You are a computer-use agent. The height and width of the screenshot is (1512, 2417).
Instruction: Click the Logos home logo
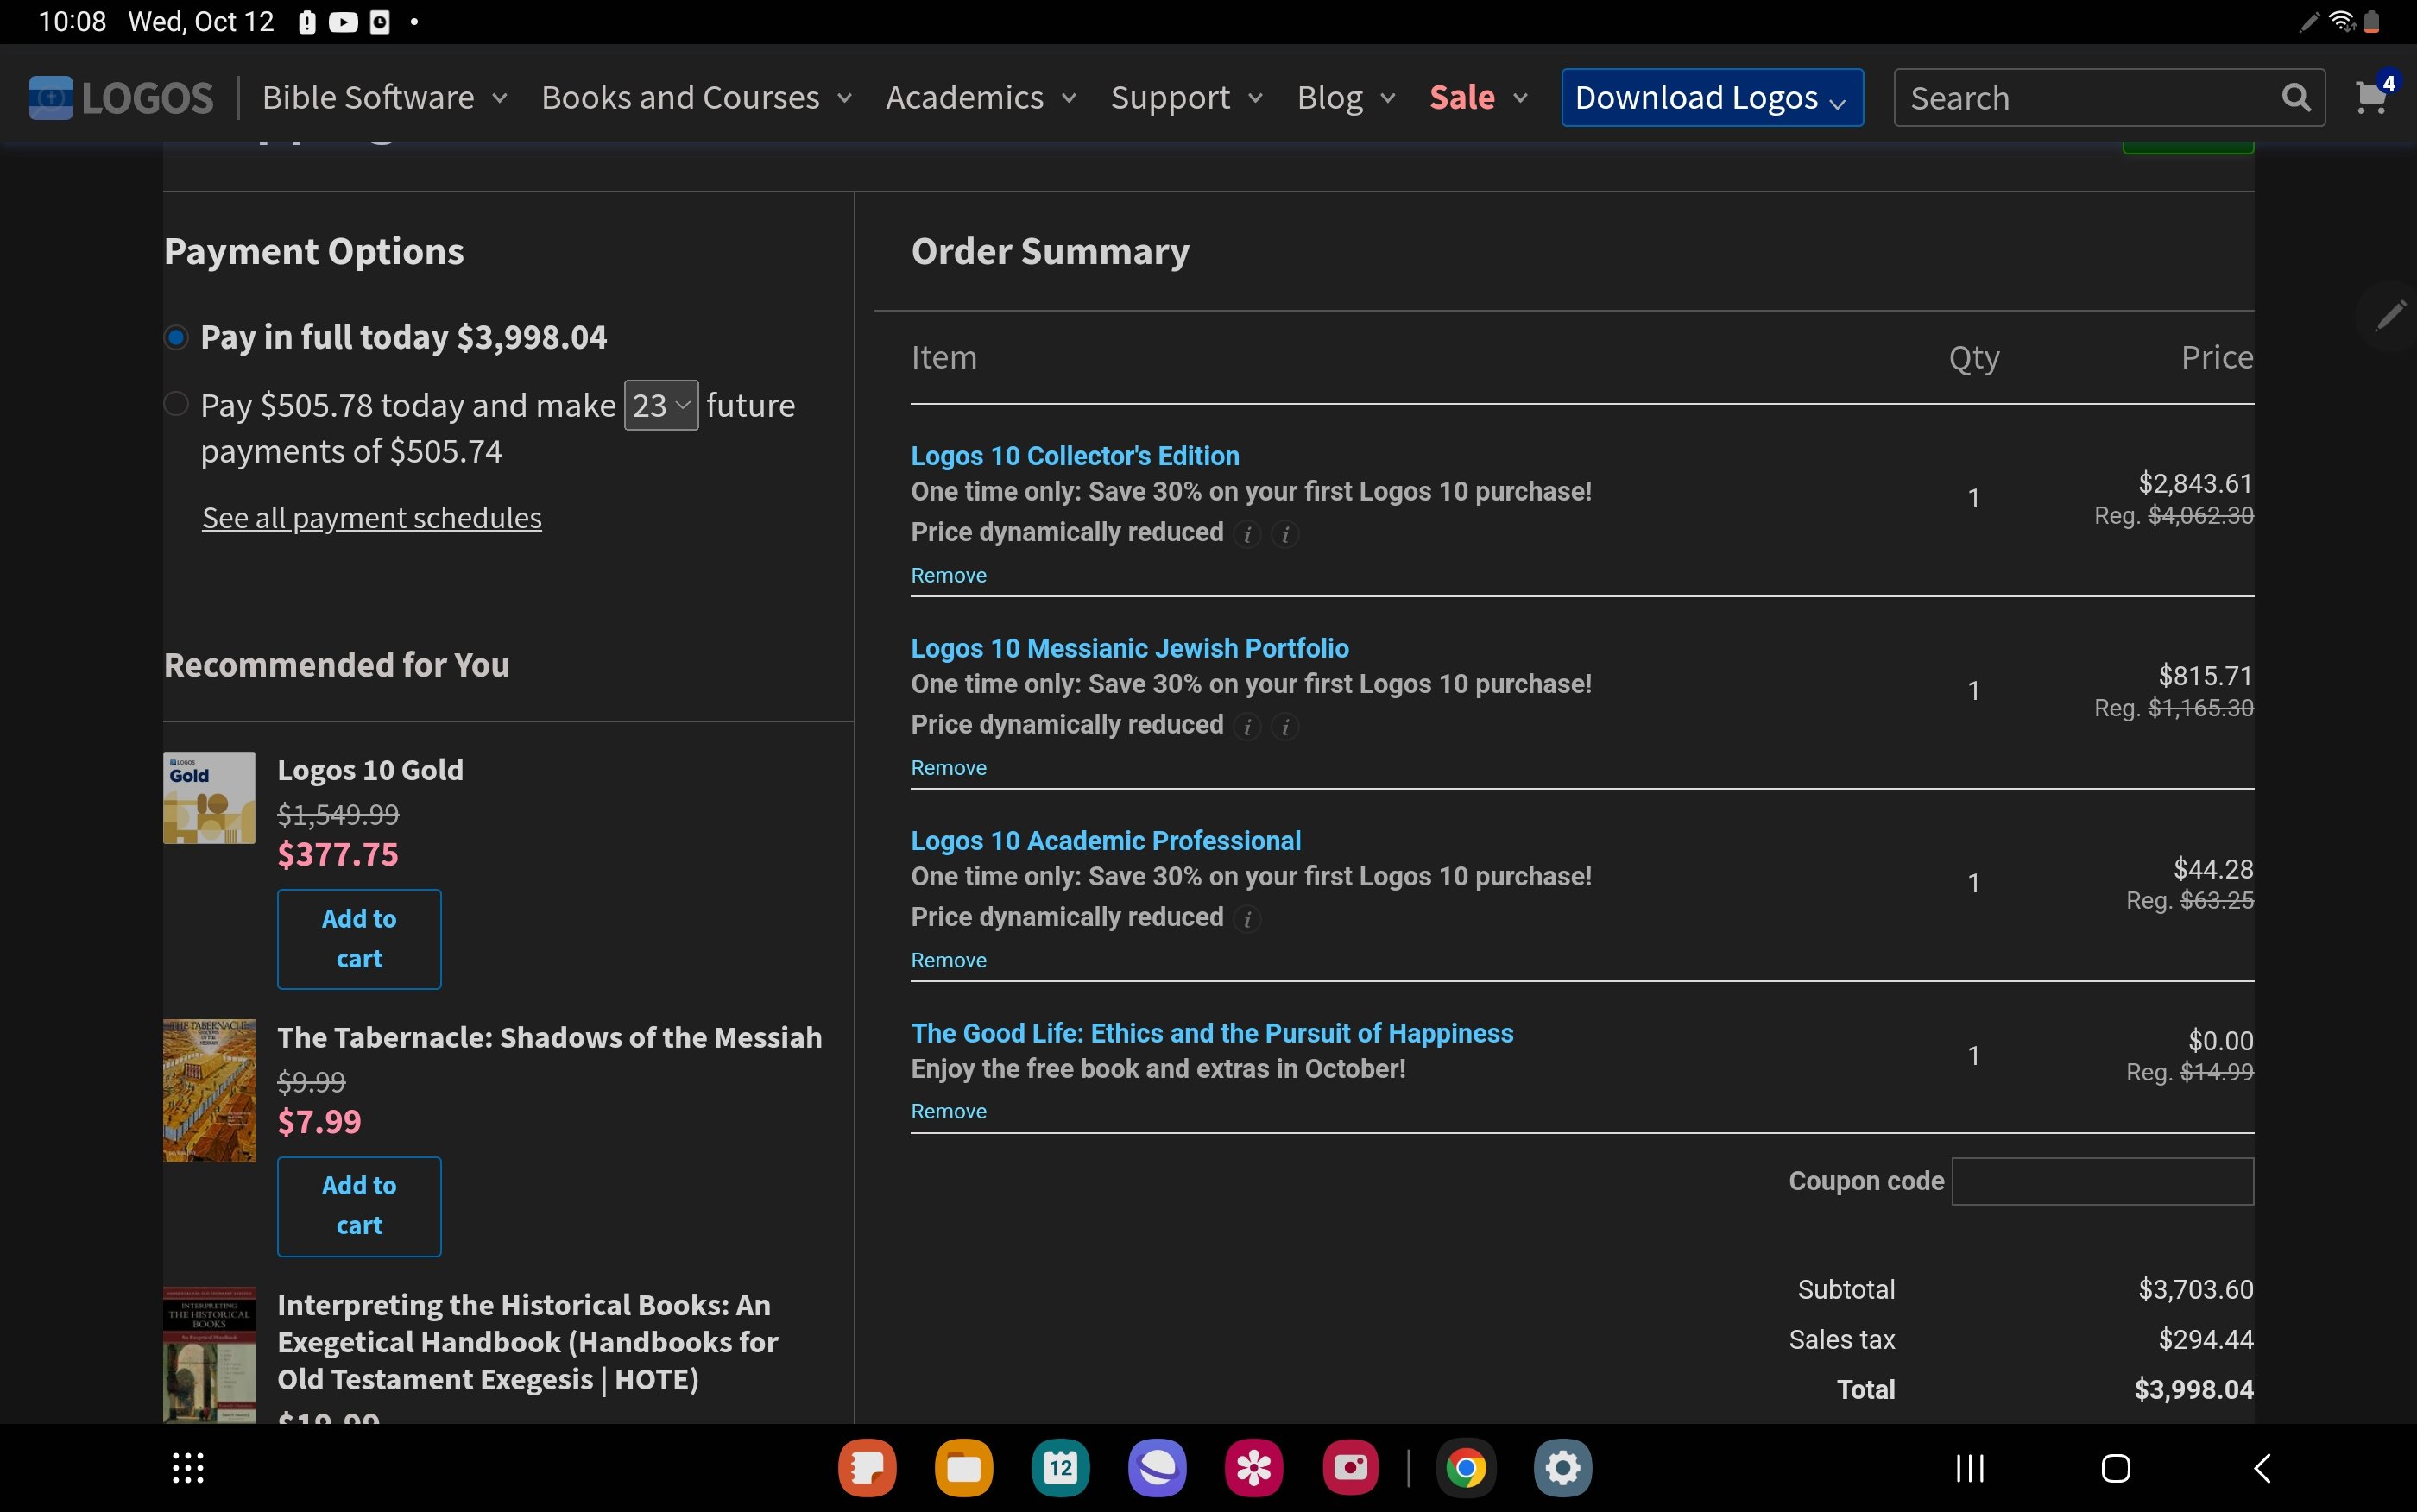(121, 97)
